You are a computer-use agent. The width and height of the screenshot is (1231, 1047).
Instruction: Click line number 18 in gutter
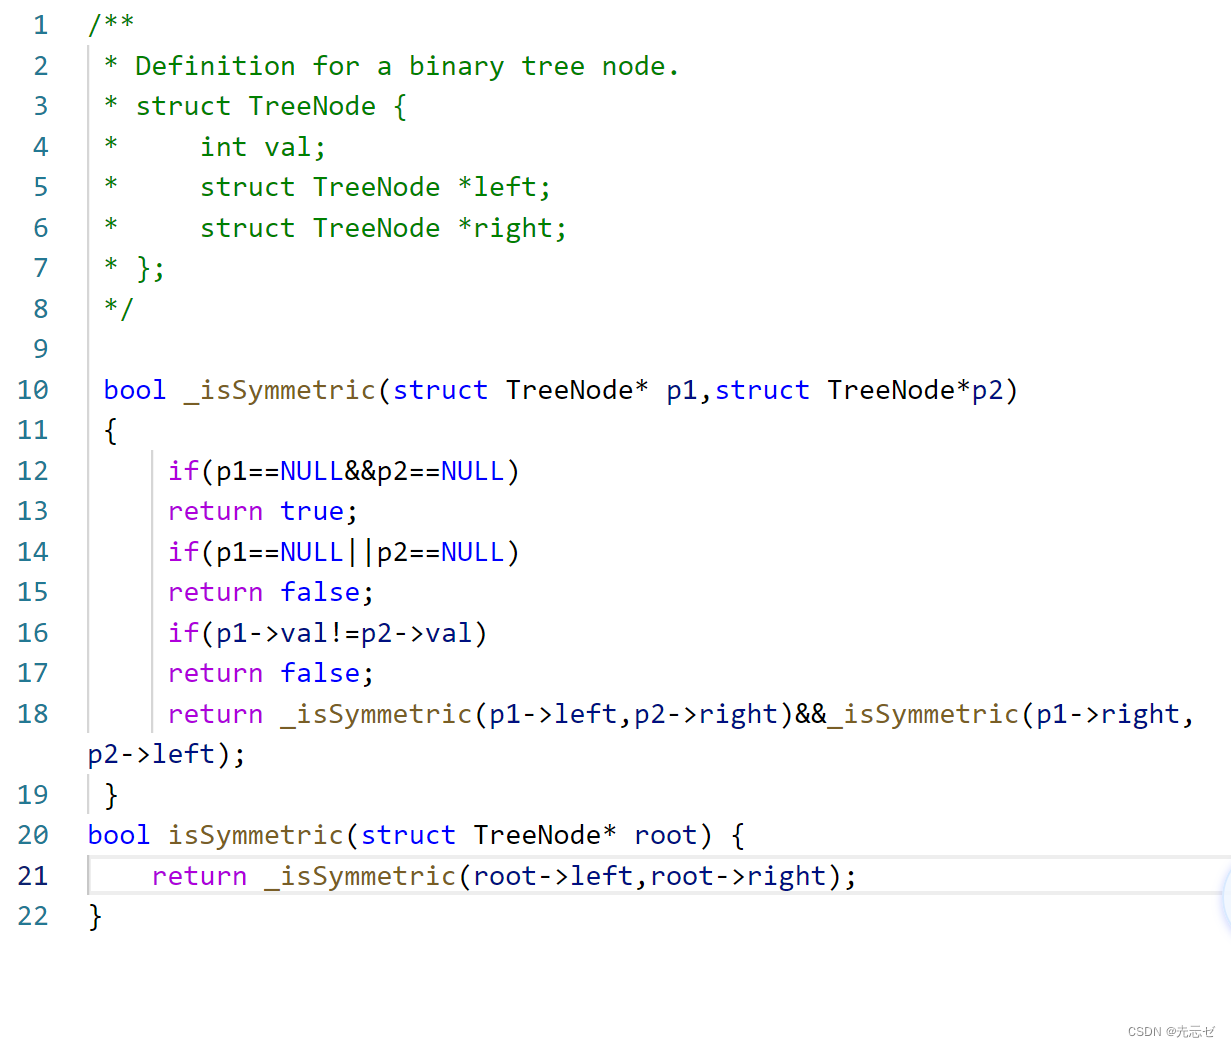point(32,714)
